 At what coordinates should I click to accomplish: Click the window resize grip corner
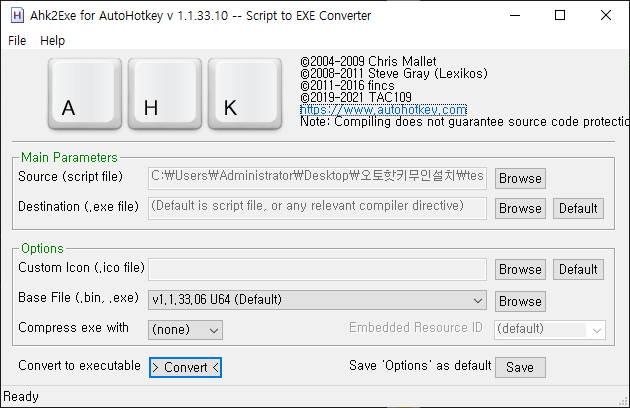click(x=624, y=401)
